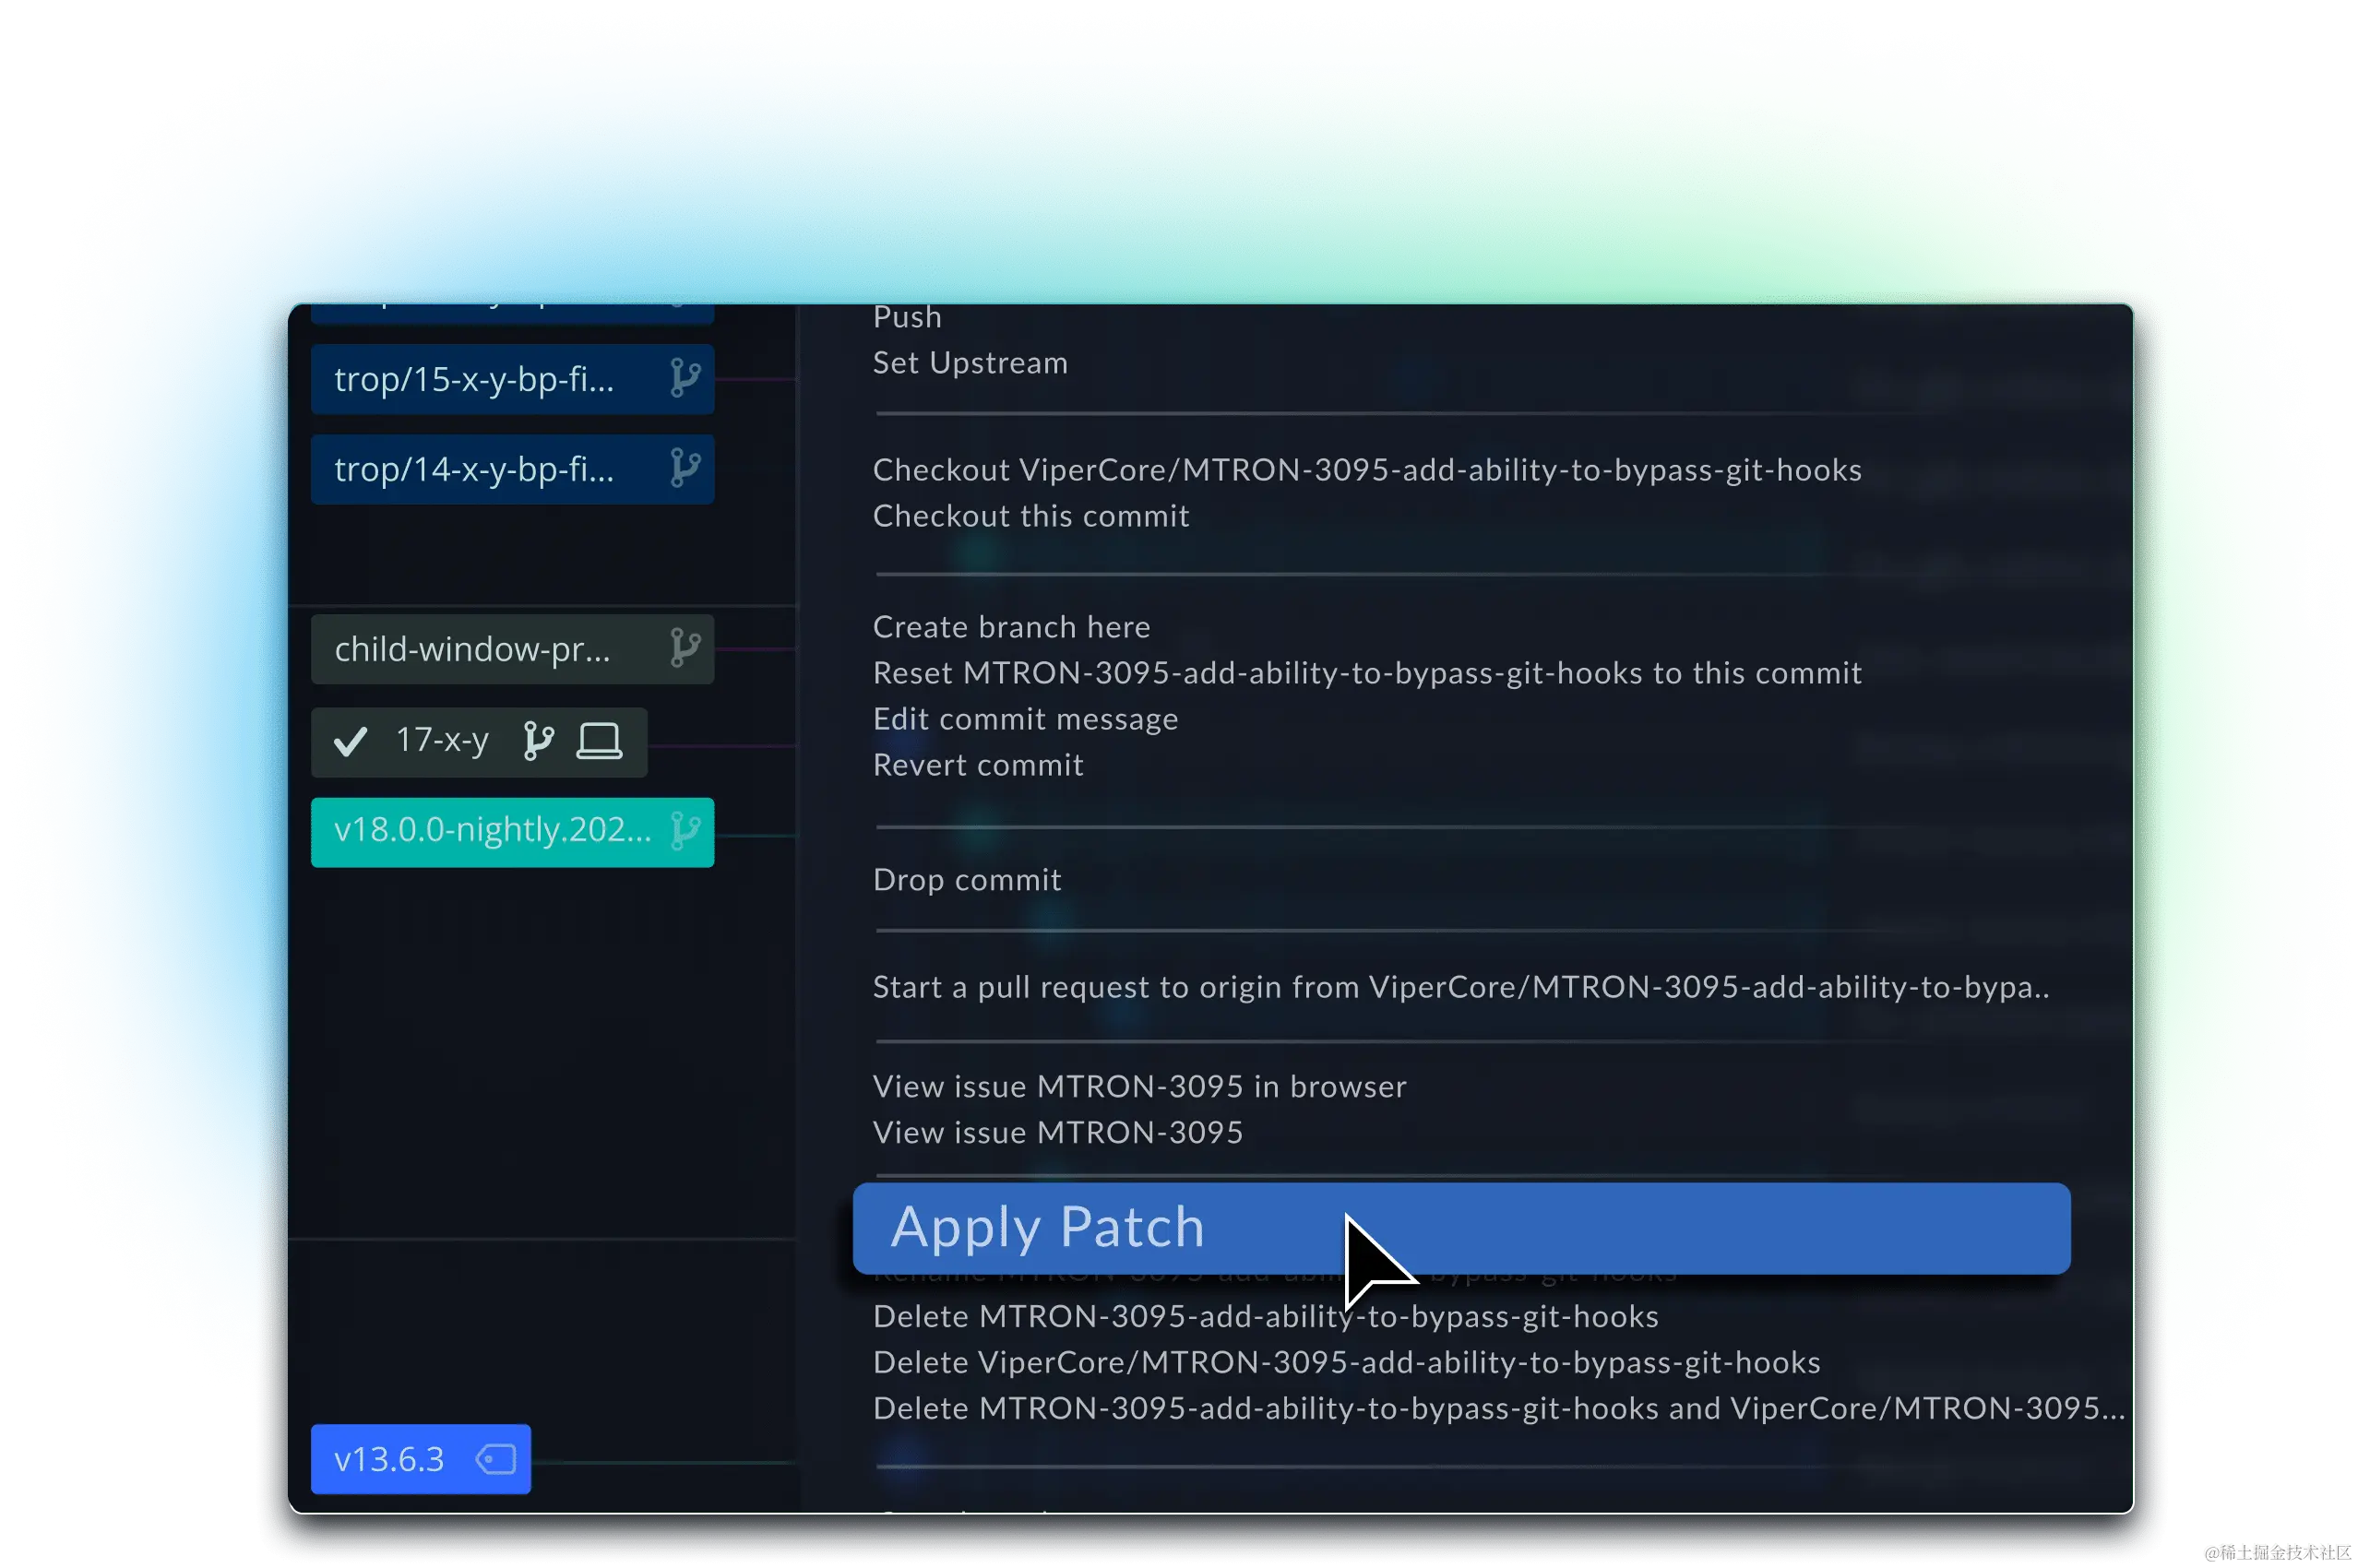Viewport: 2358px width, 1568px height.
Task: Start a pull request to origin
Action: (x=1460, y=988)
